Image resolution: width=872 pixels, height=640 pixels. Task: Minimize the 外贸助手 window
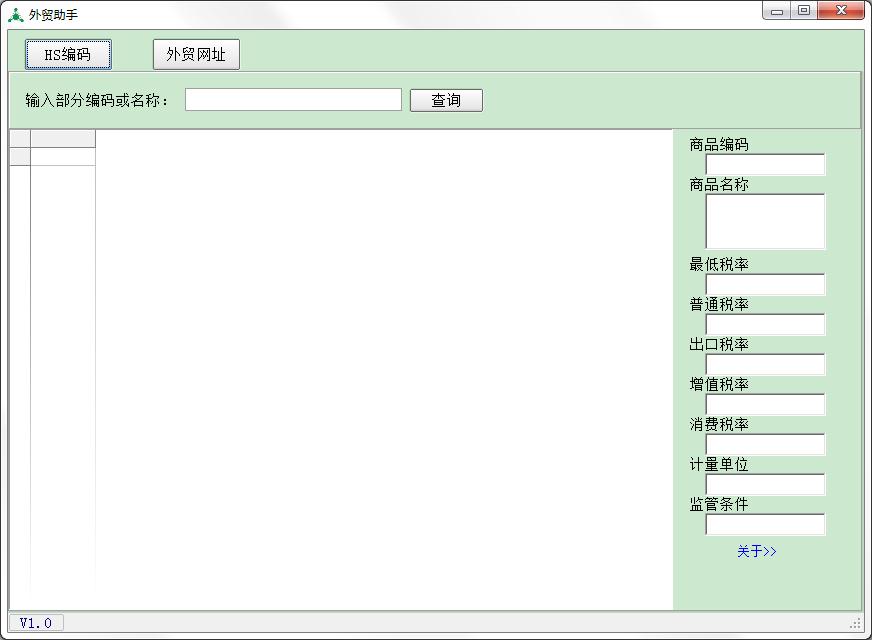pos(777,11)
